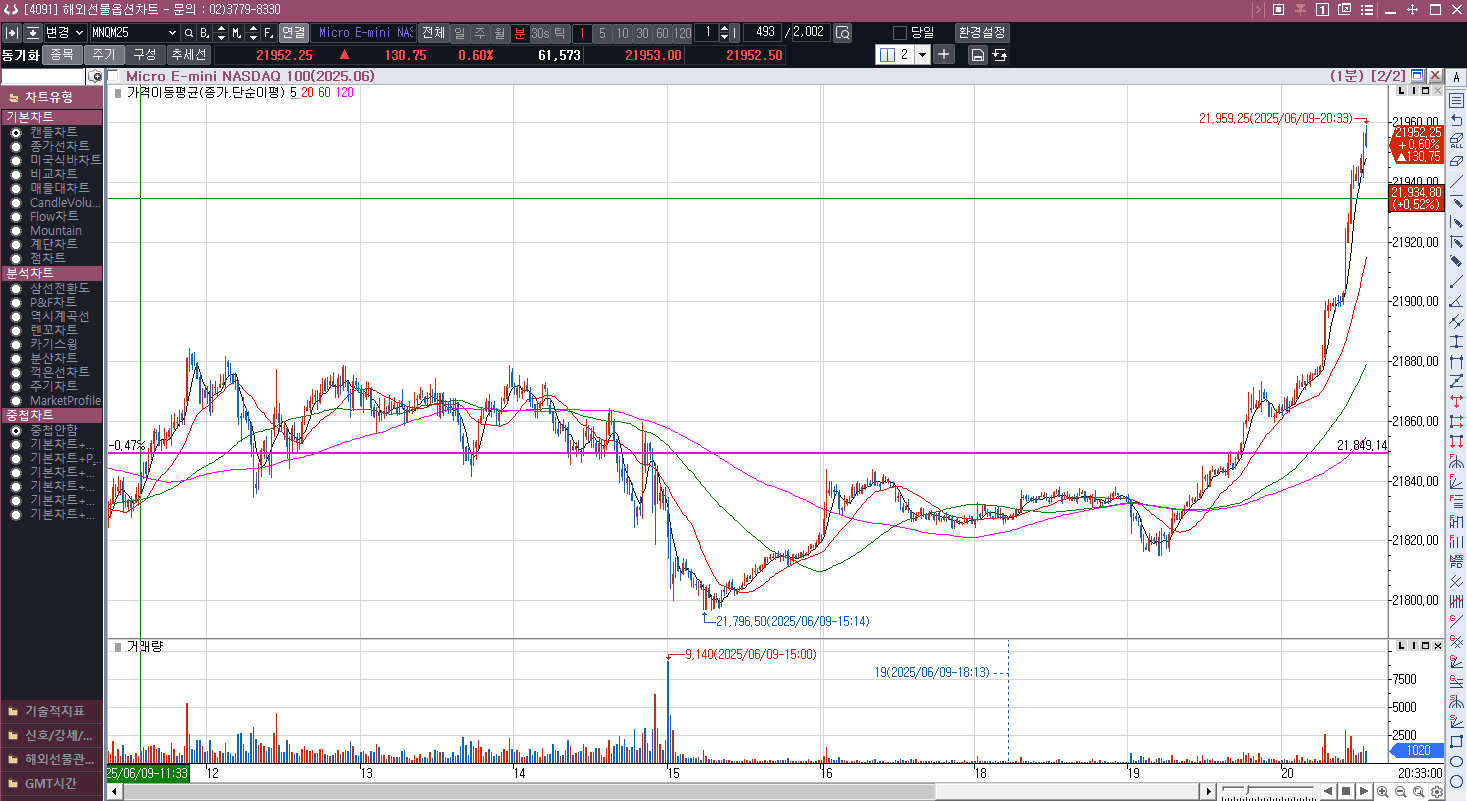Select the 렌꼬차트 radio option

pyautogui.click(x=16, y=330)
